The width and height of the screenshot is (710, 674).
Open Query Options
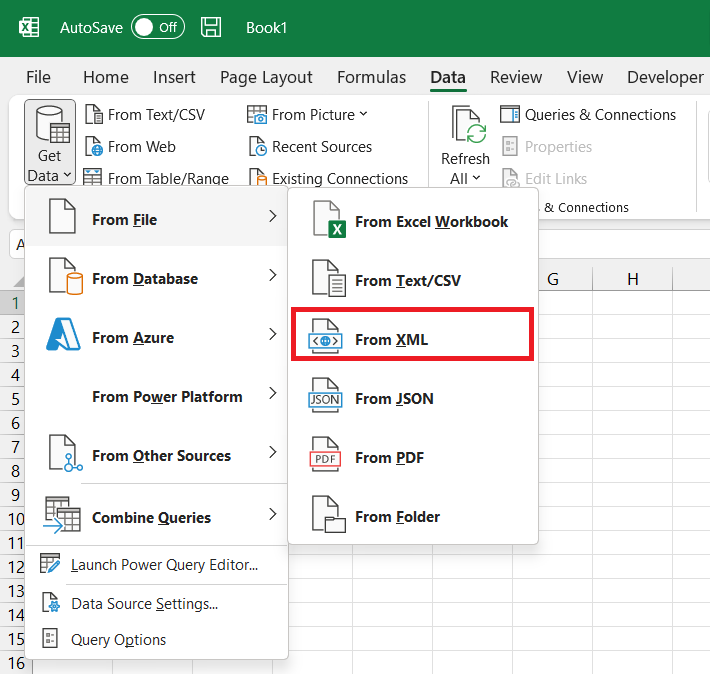coord(157,639)
